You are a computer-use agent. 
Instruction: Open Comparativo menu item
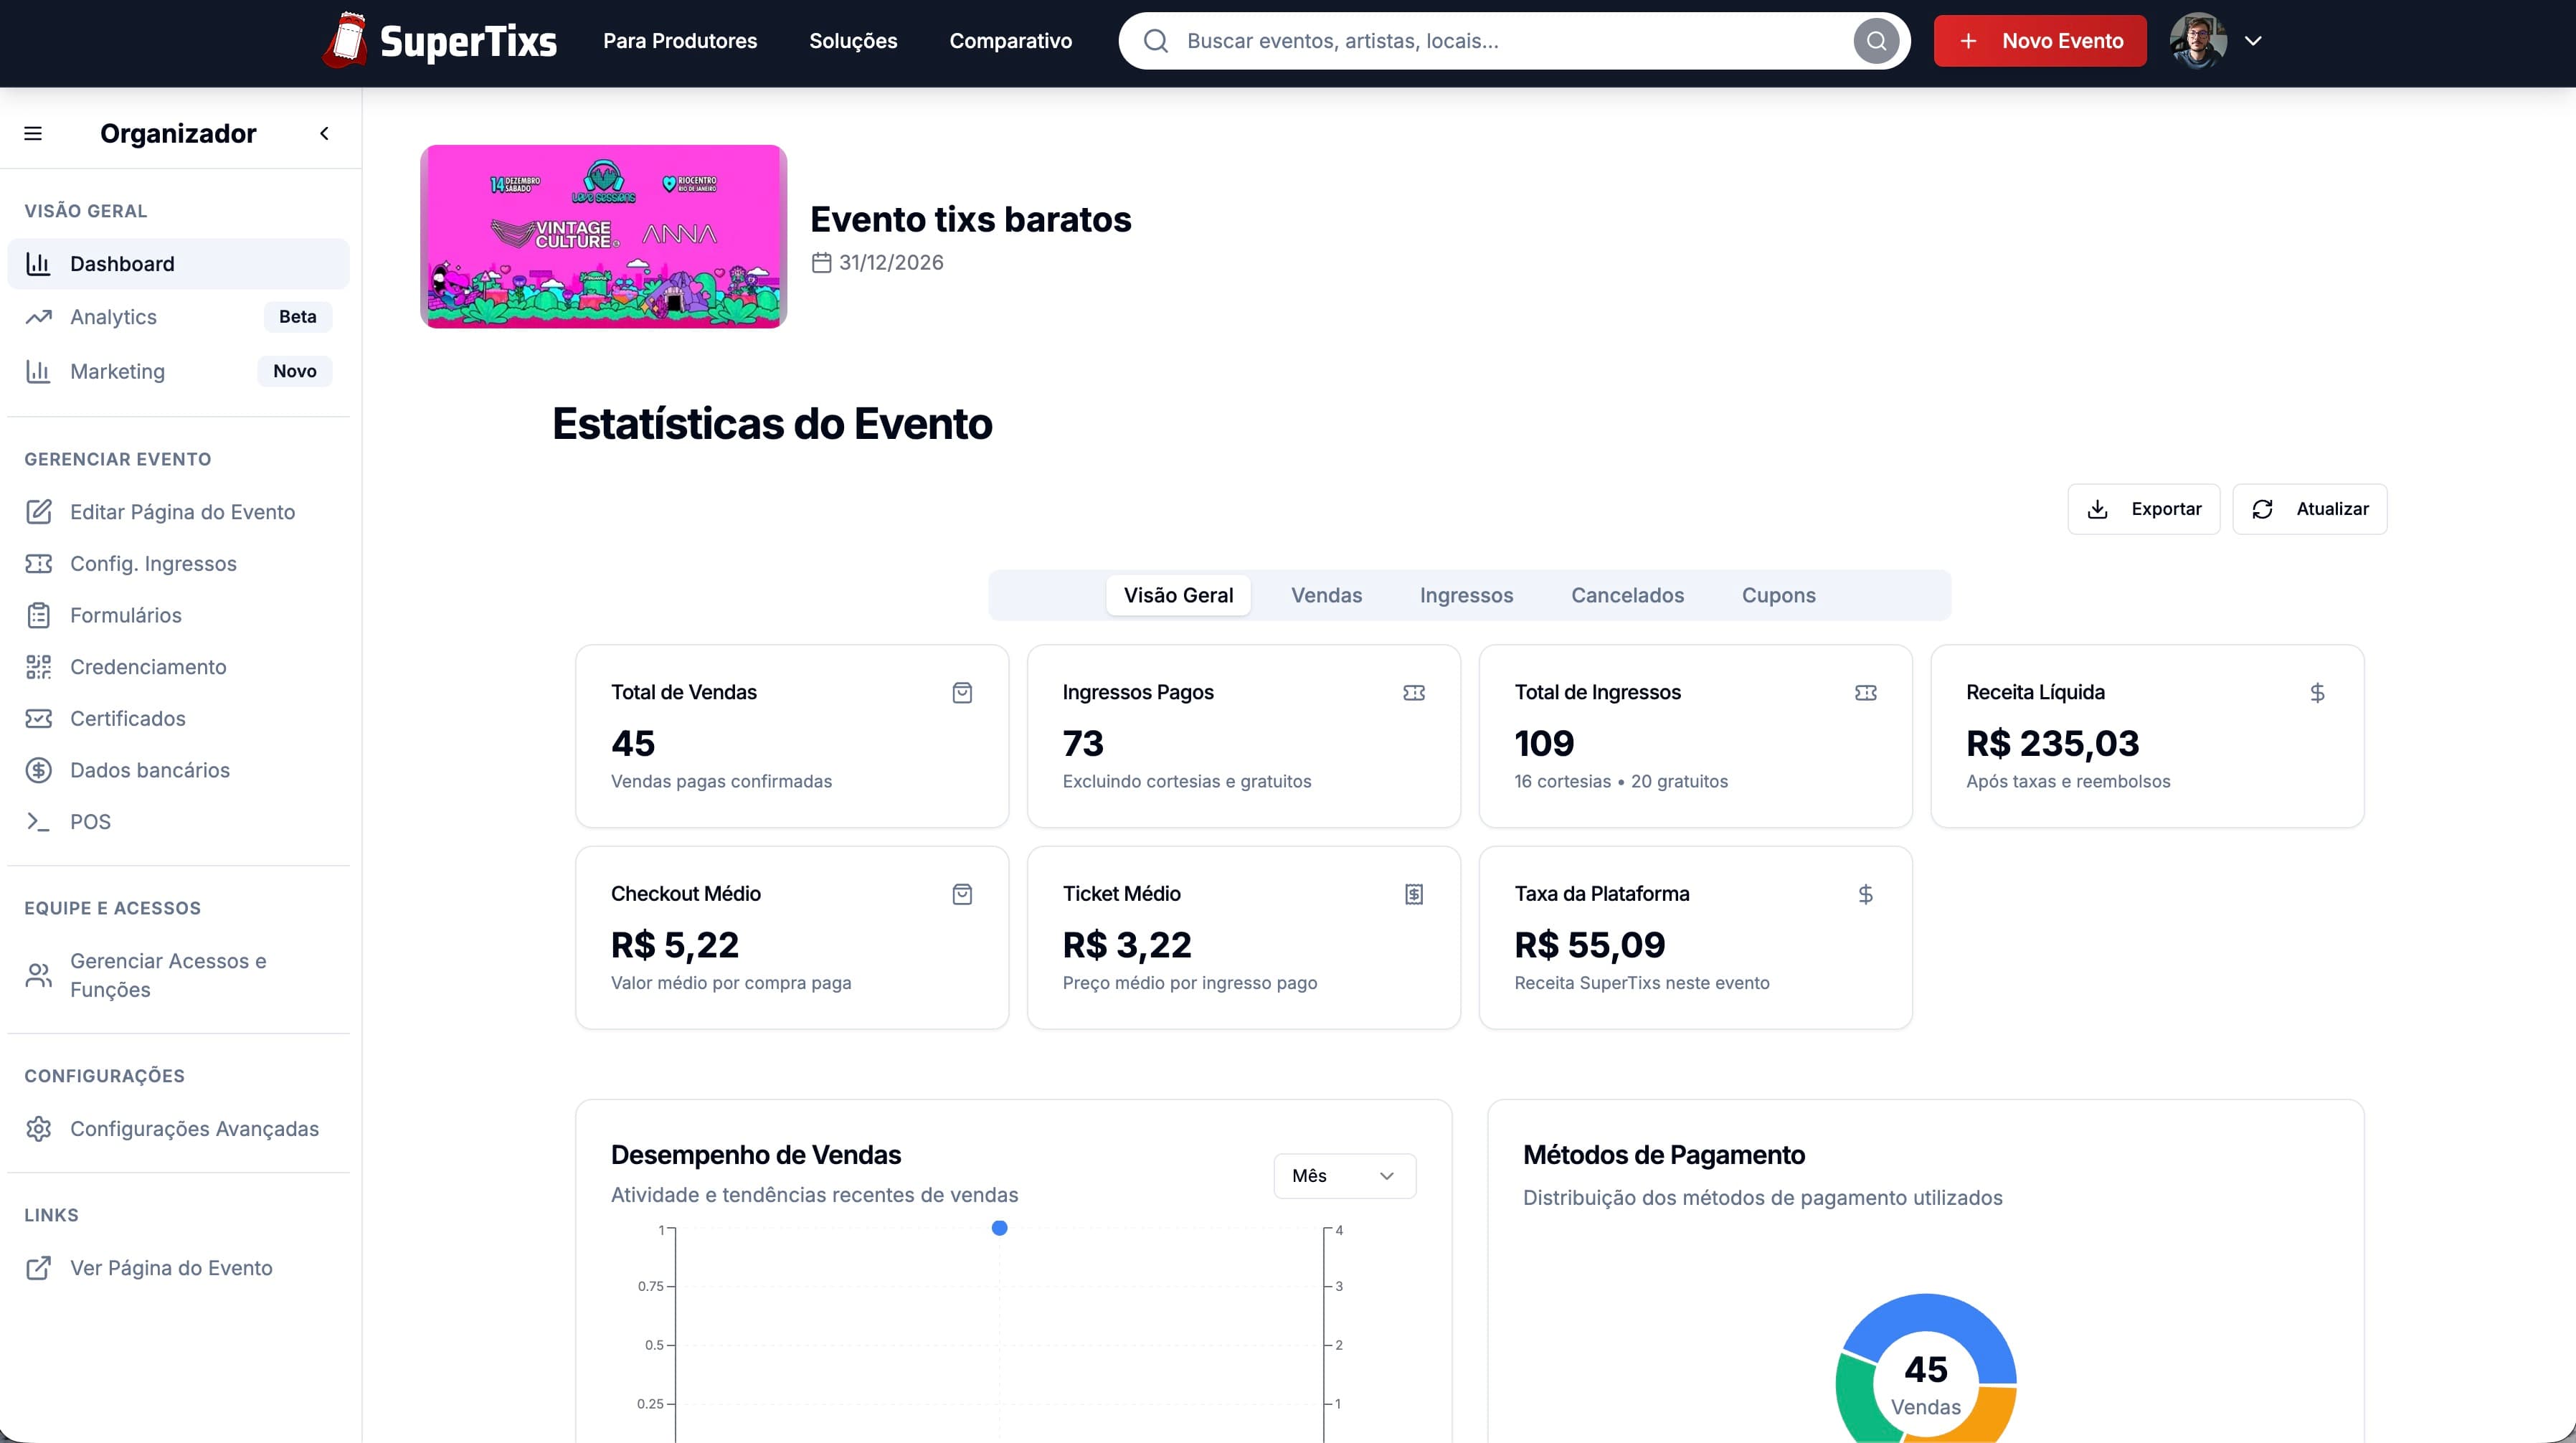(x=1010, y=41)
